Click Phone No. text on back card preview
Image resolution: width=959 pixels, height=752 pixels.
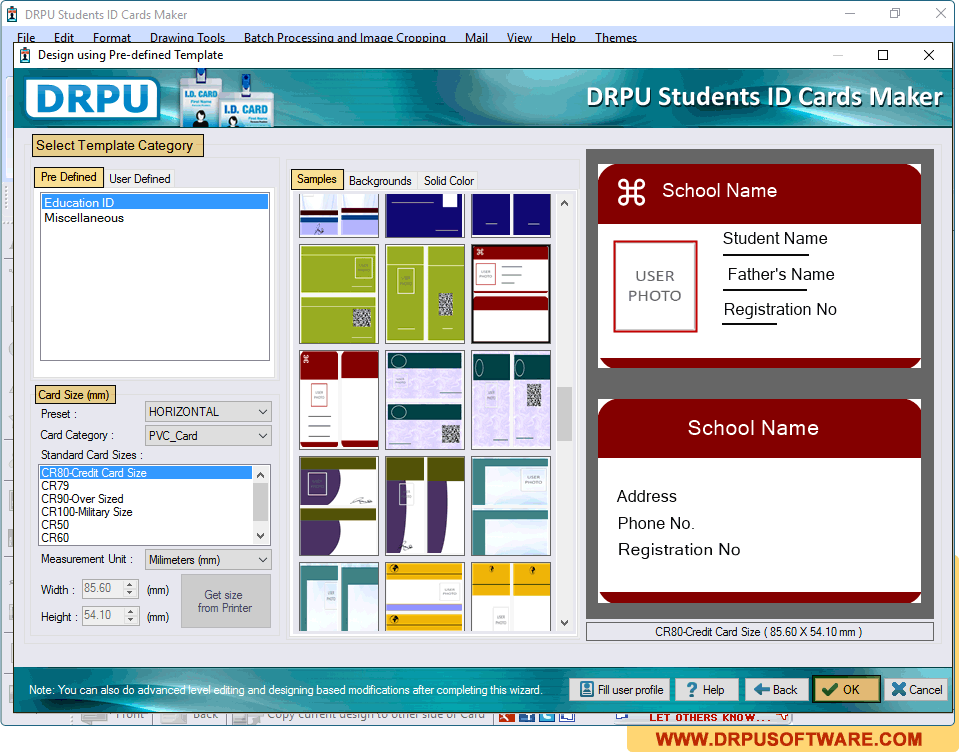(x=656, y=523)
